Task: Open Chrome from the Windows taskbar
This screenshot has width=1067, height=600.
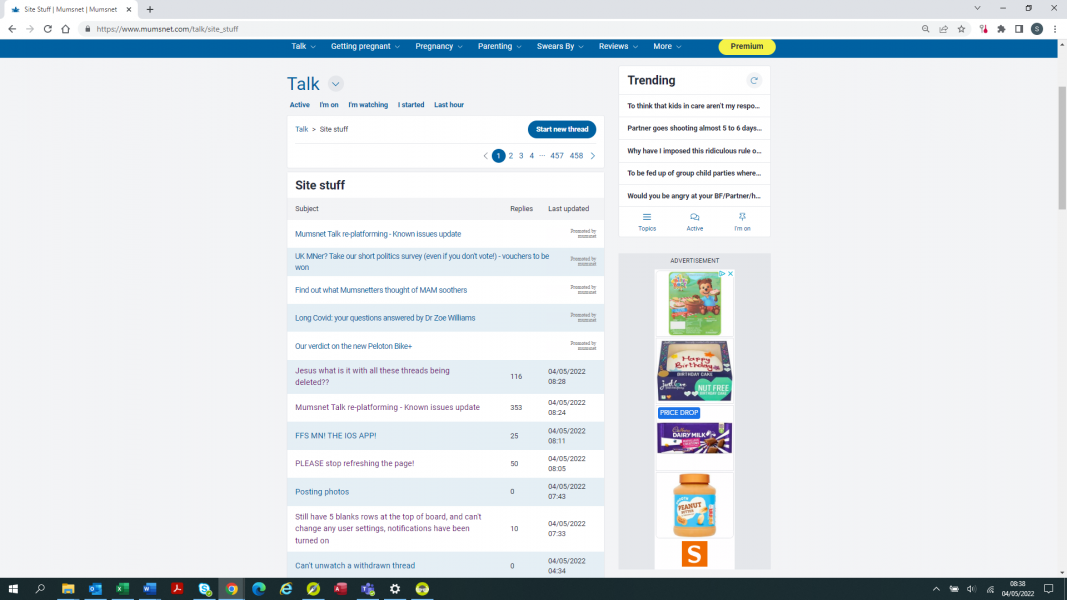Action: pyautogui.click(x=231, y=589)
